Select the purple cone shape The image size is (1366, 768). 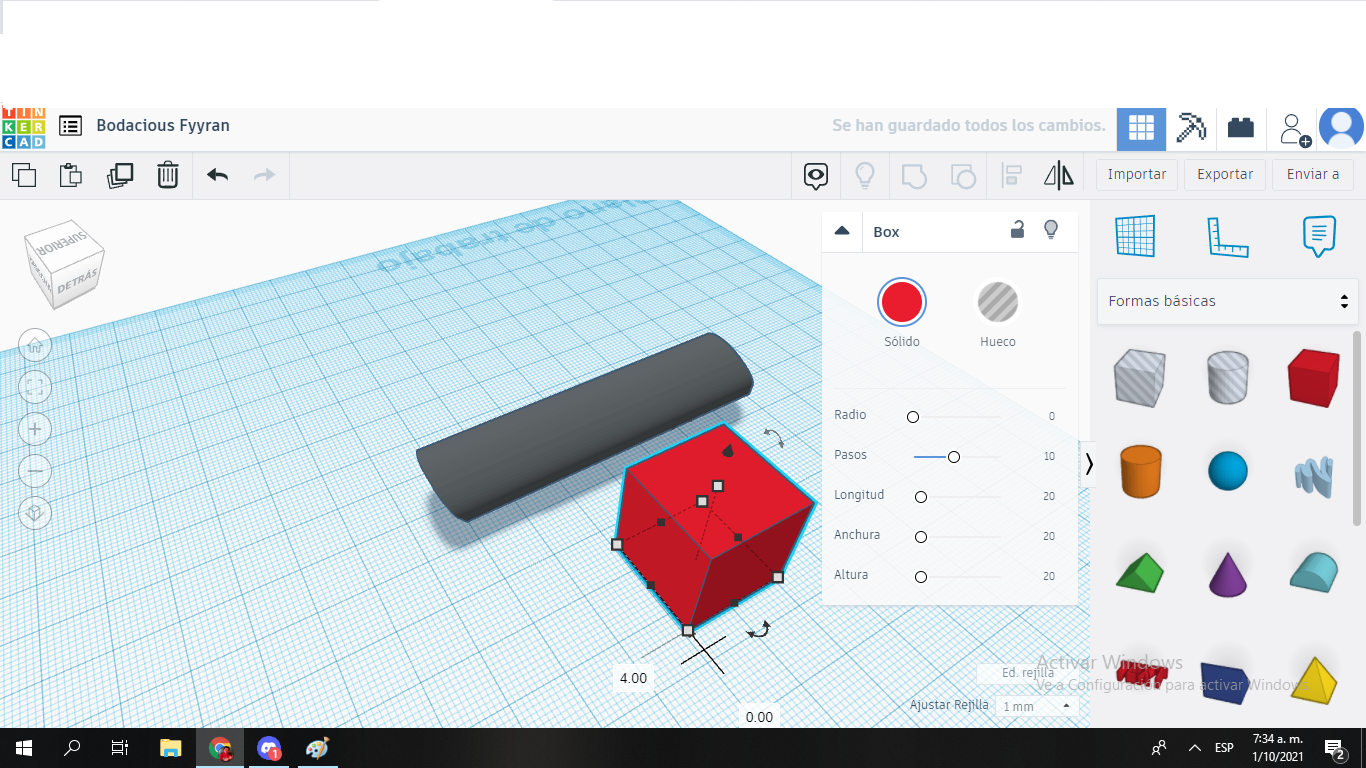pyautogui.click(x=1228, y=573)
